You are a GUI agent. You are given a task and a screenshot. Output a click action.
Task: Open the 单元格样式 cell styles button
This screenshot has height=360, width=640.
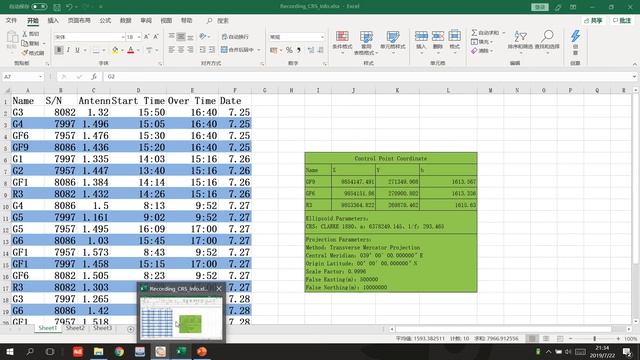tap(393, 41)
